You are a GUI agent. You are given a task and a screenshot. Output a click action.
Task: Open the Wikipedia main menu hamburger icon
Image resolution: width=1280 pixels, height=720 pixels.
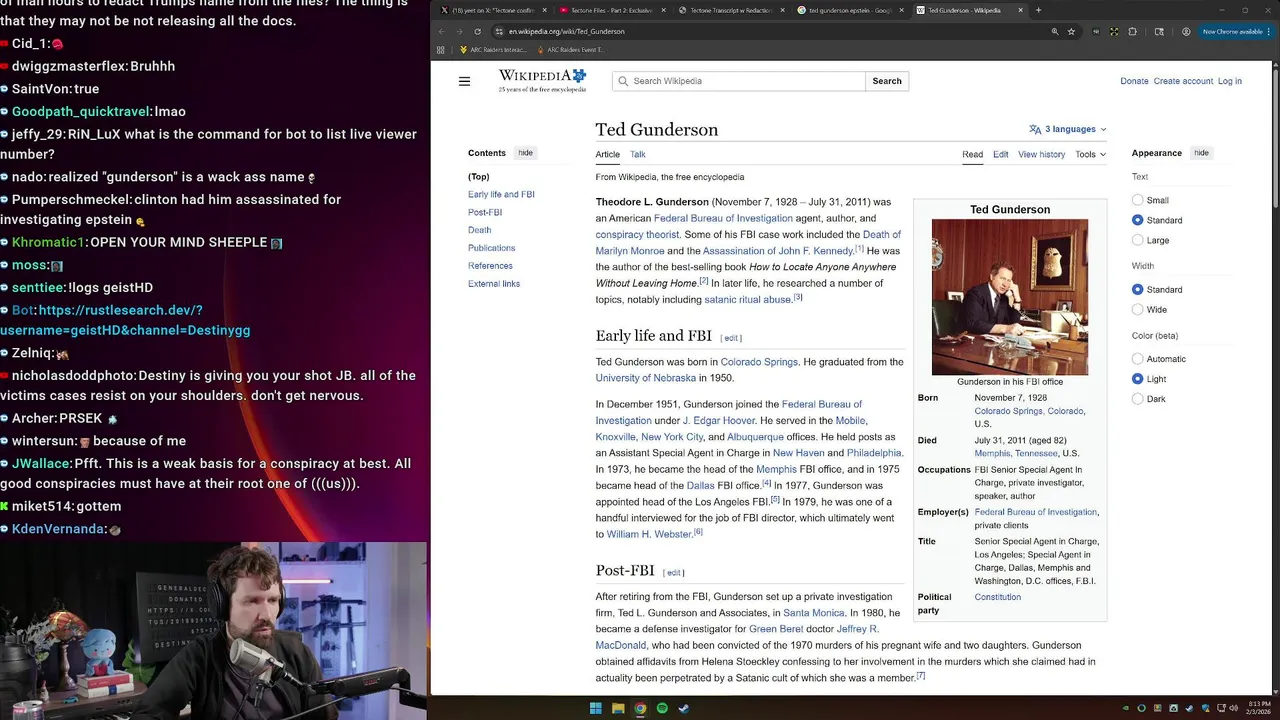(464, 81)
